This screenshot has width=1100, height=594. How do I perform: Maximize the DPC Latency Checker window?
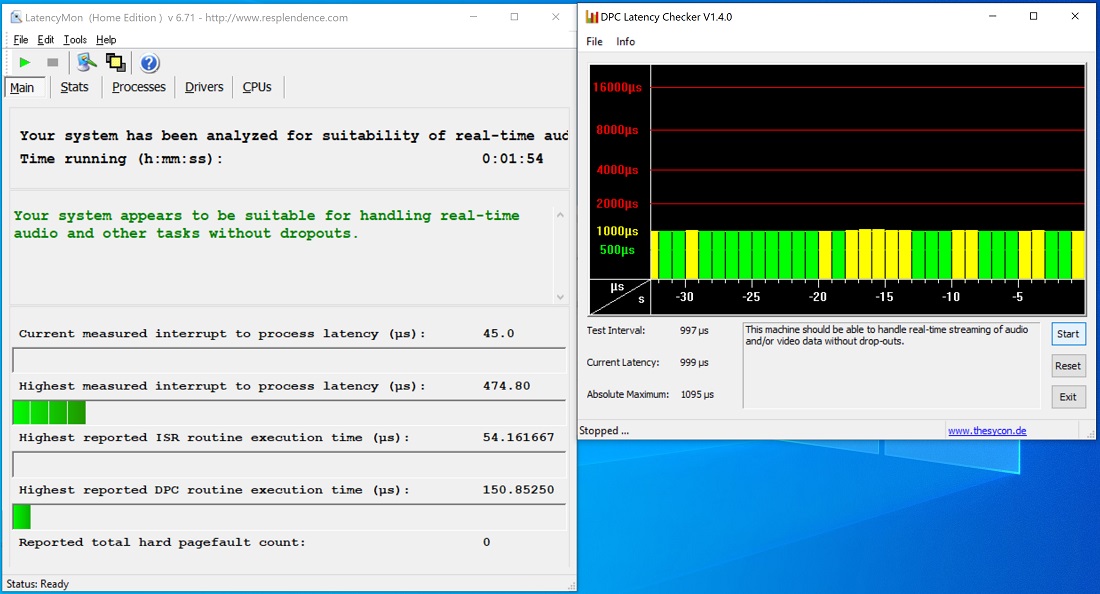1033,17
